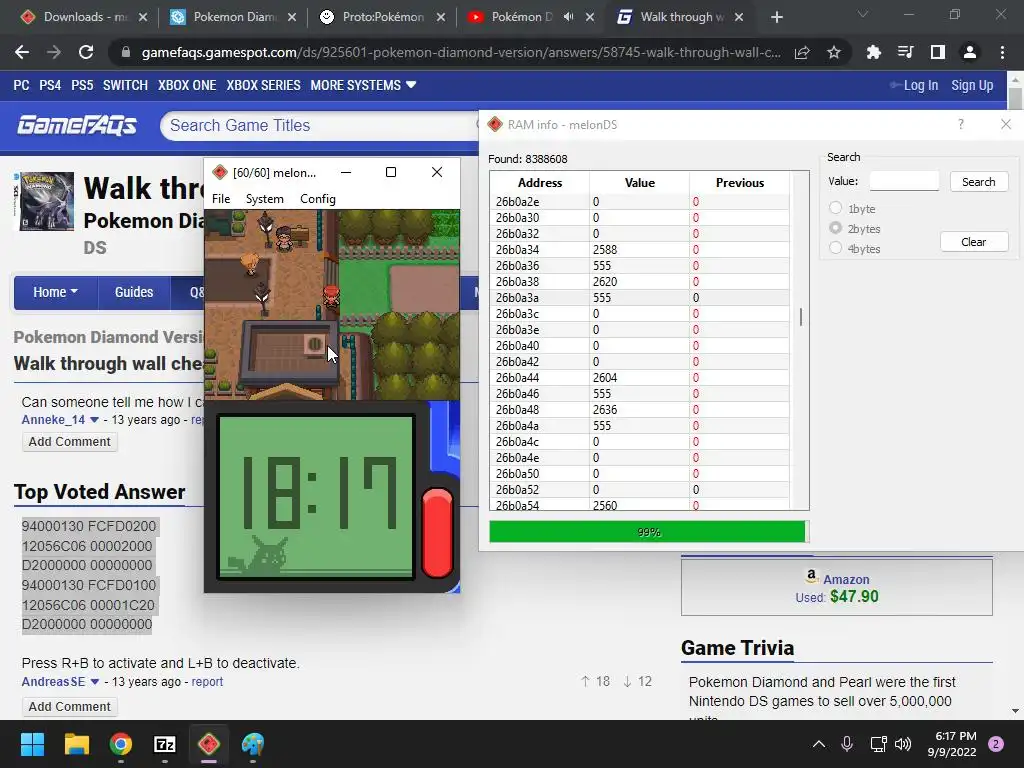Toggle Chrome side panel icon
This screenshot has height=768, width=1024.
938,52
